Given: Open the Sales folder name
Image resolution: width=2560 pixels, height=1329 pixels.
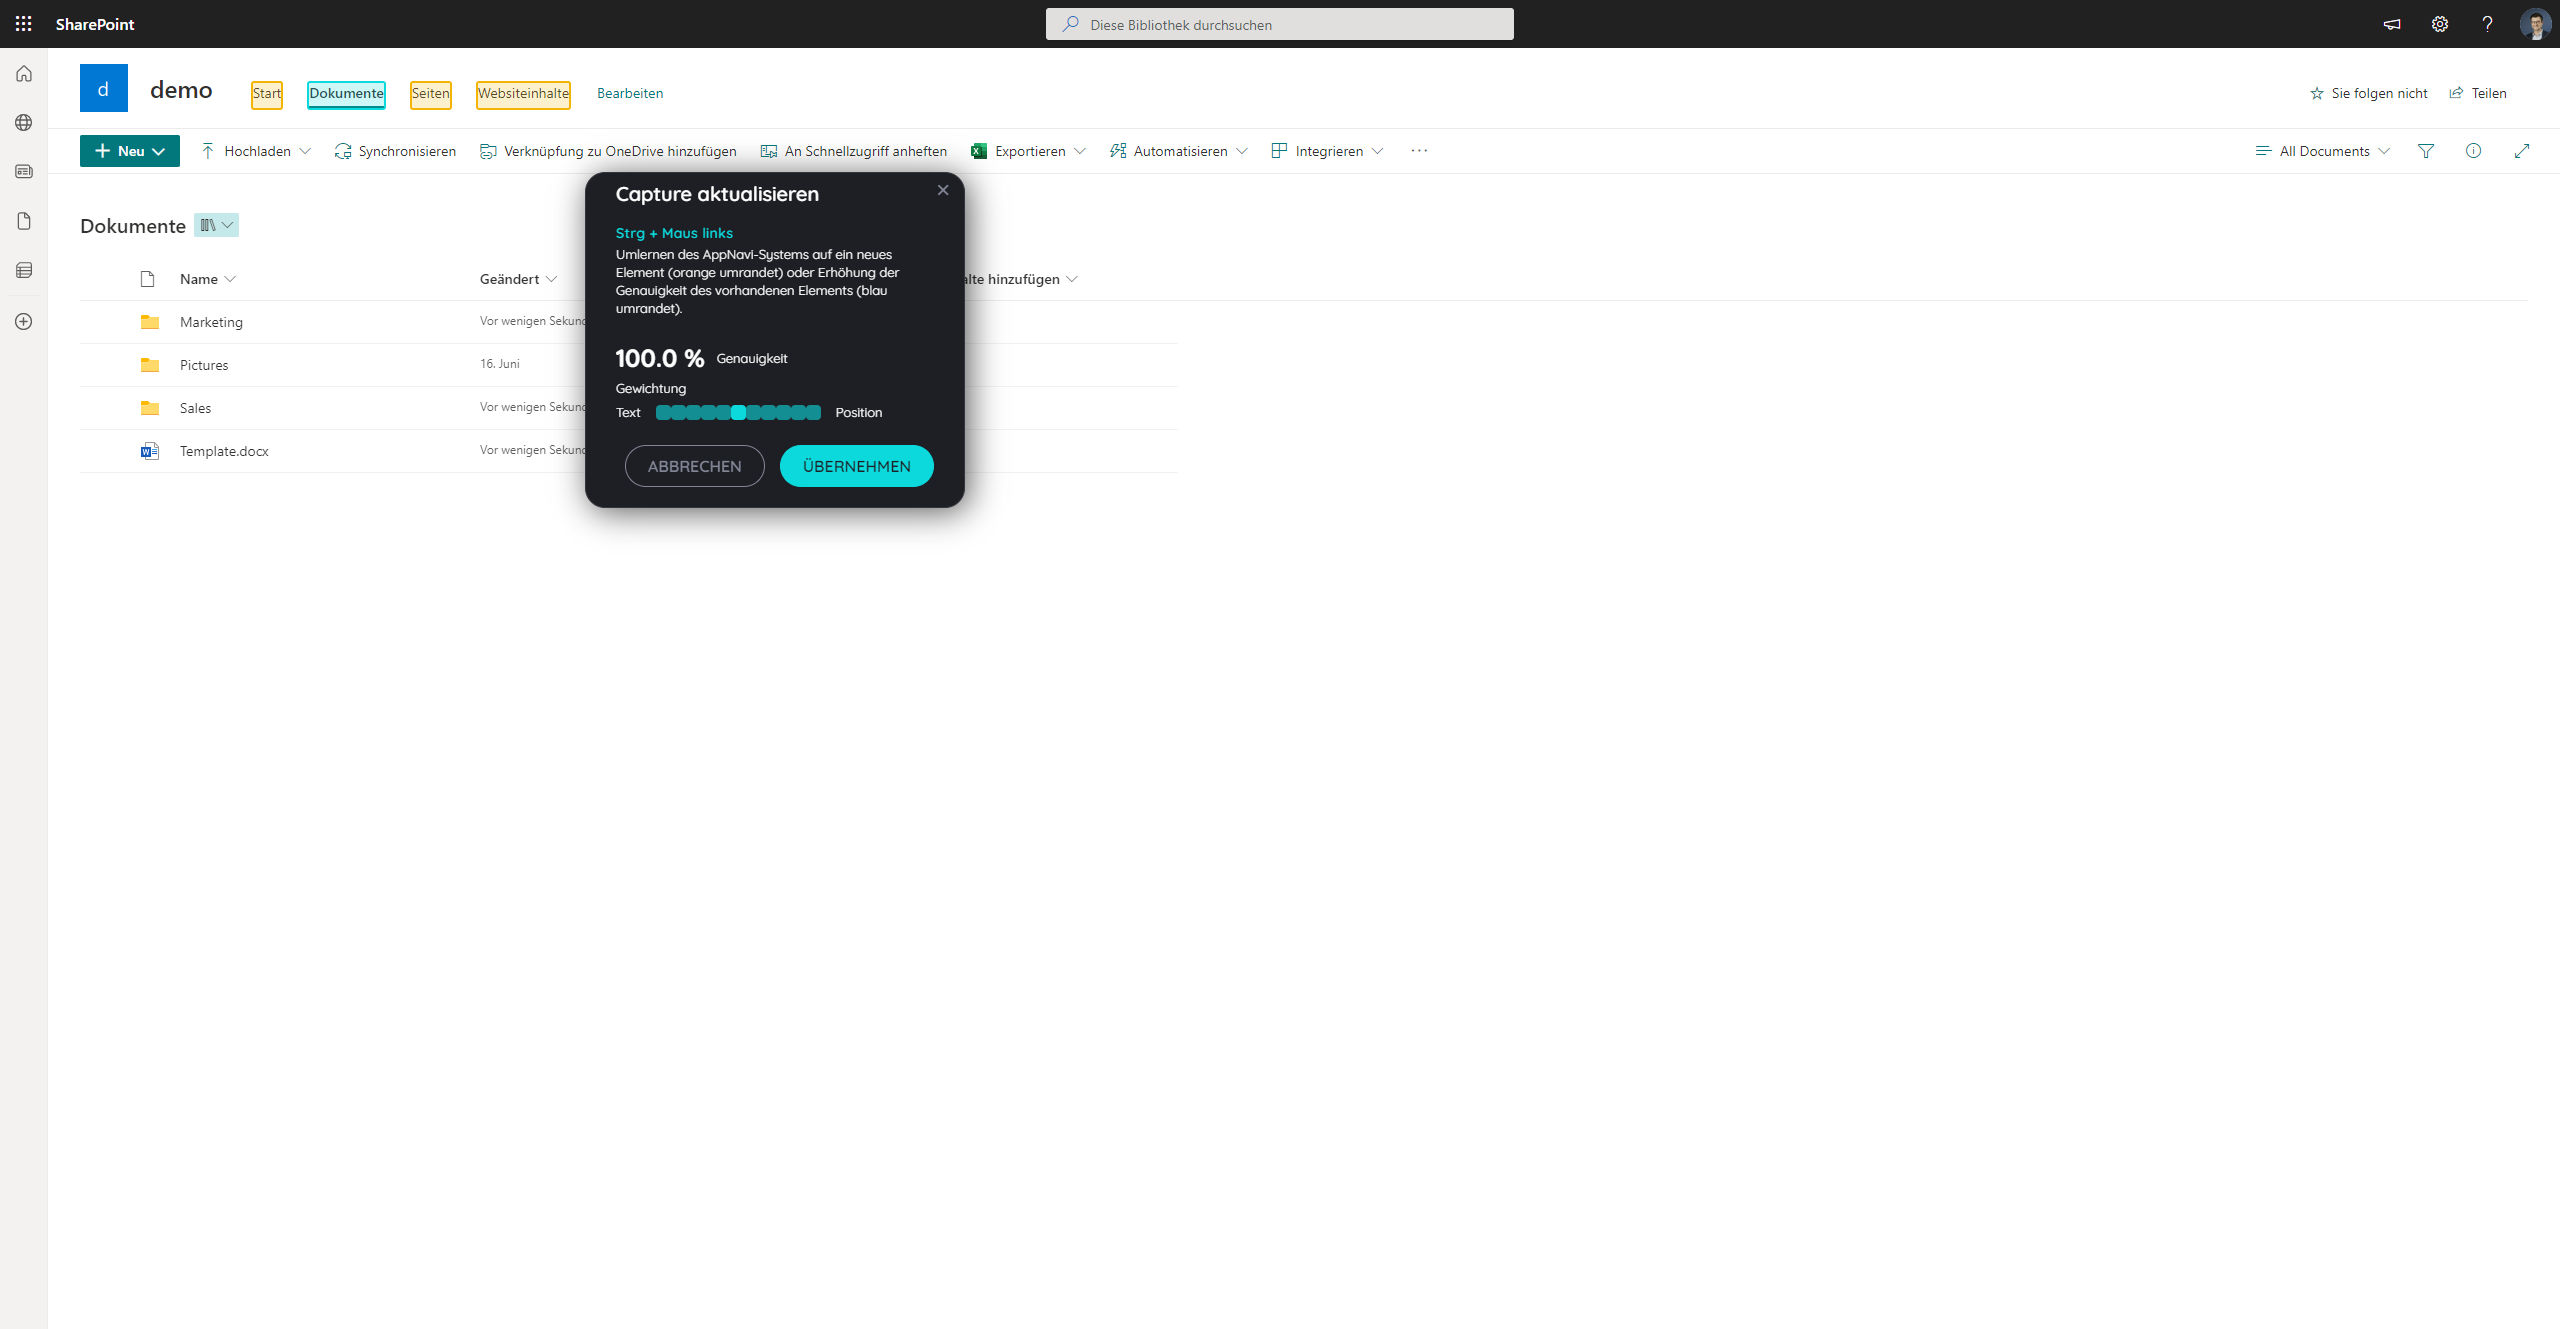Looking at the screenshot, I should [196, 408].
